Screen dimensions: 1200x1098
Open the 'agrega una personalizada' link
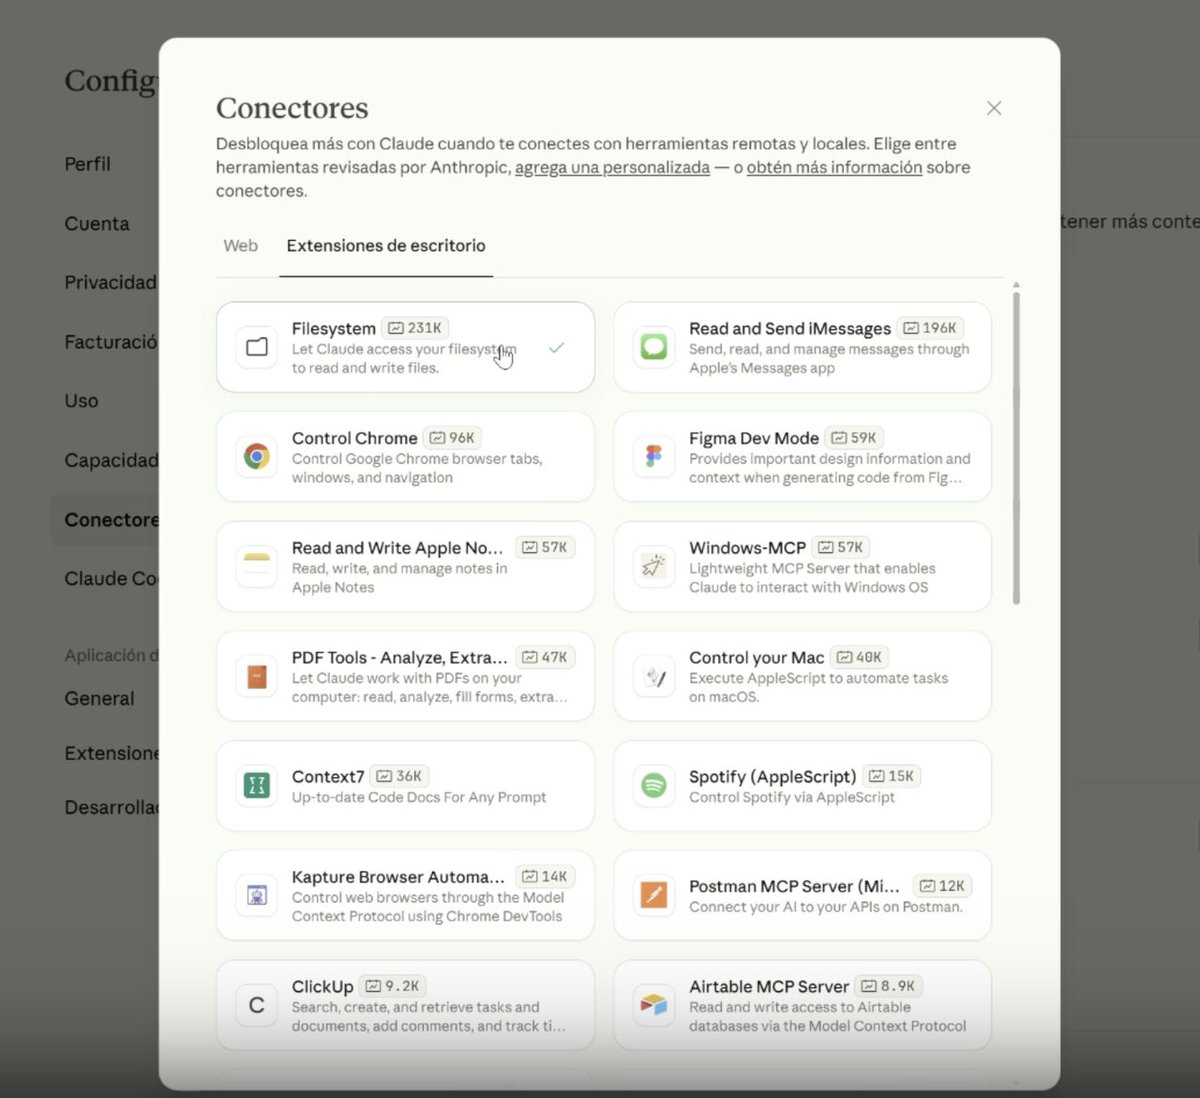click(612, 168)
